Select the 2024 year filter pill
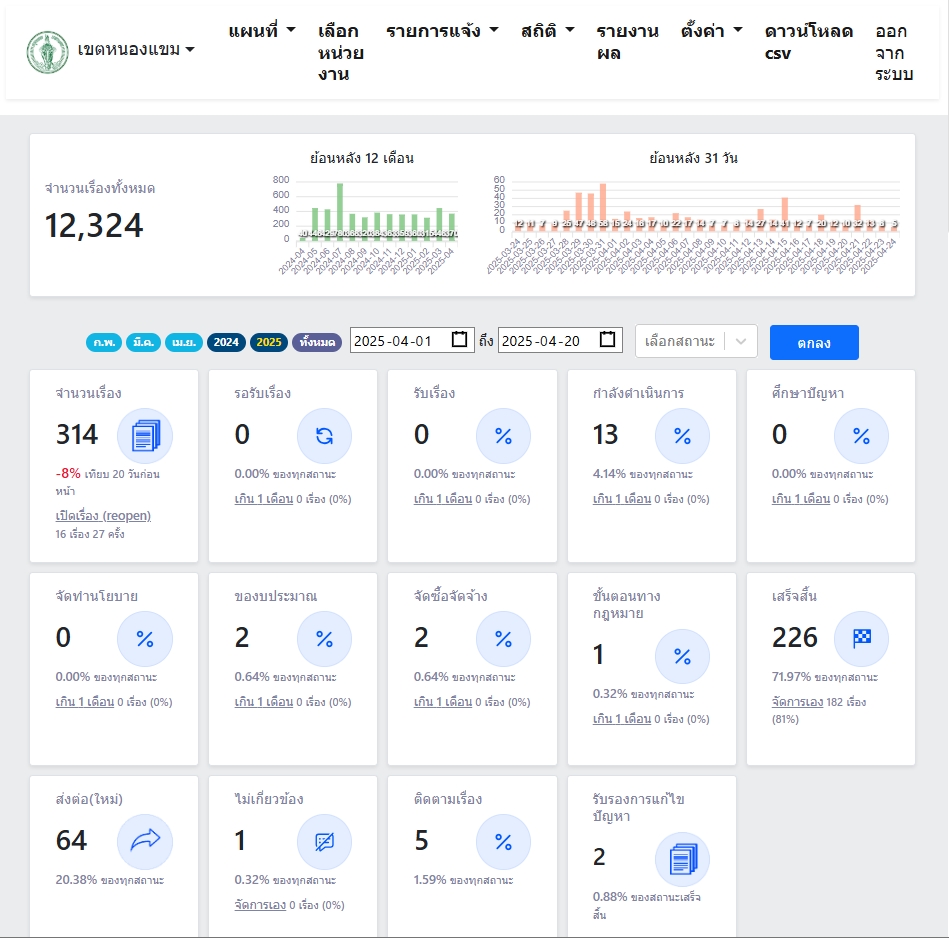The width and height of the screenshot is (949, 938). pos(226,343)
